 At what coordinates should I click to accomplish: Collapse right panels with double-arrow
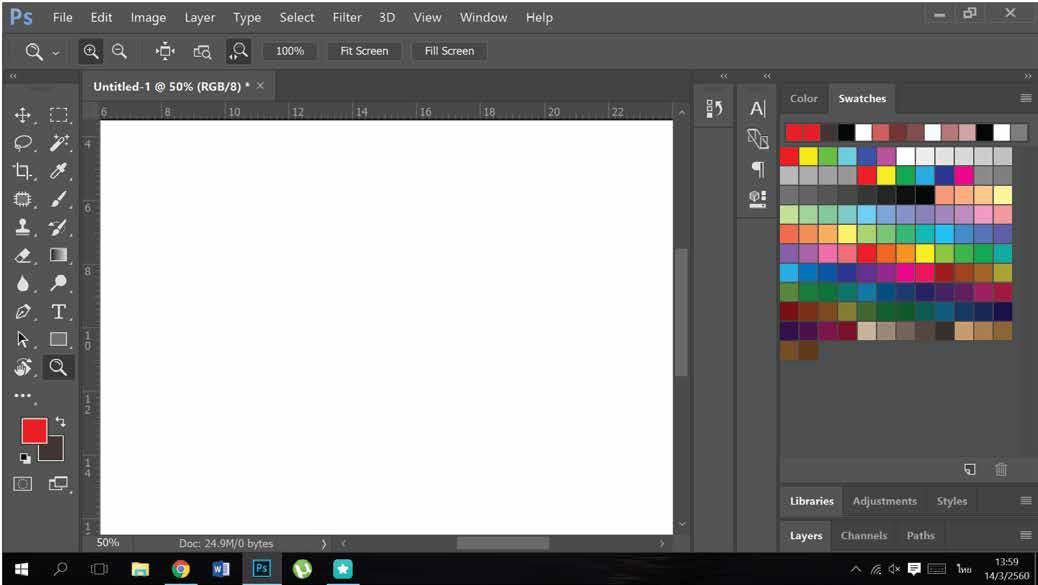click(x=1027, y=76)
